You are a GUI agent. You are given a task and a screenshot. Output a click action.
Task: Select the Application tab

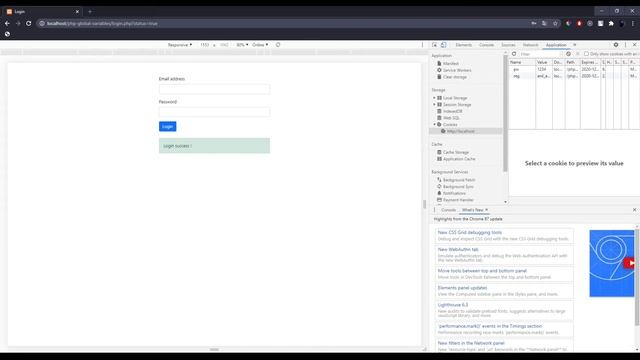(x=556, y=45)
